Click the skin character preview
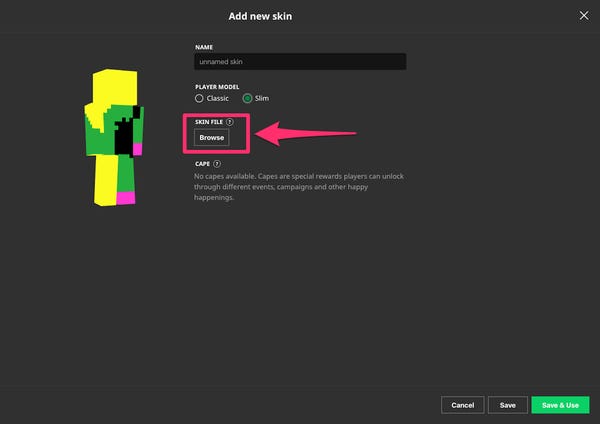This screenshot has width=600, height=424. tap(114, 138)
